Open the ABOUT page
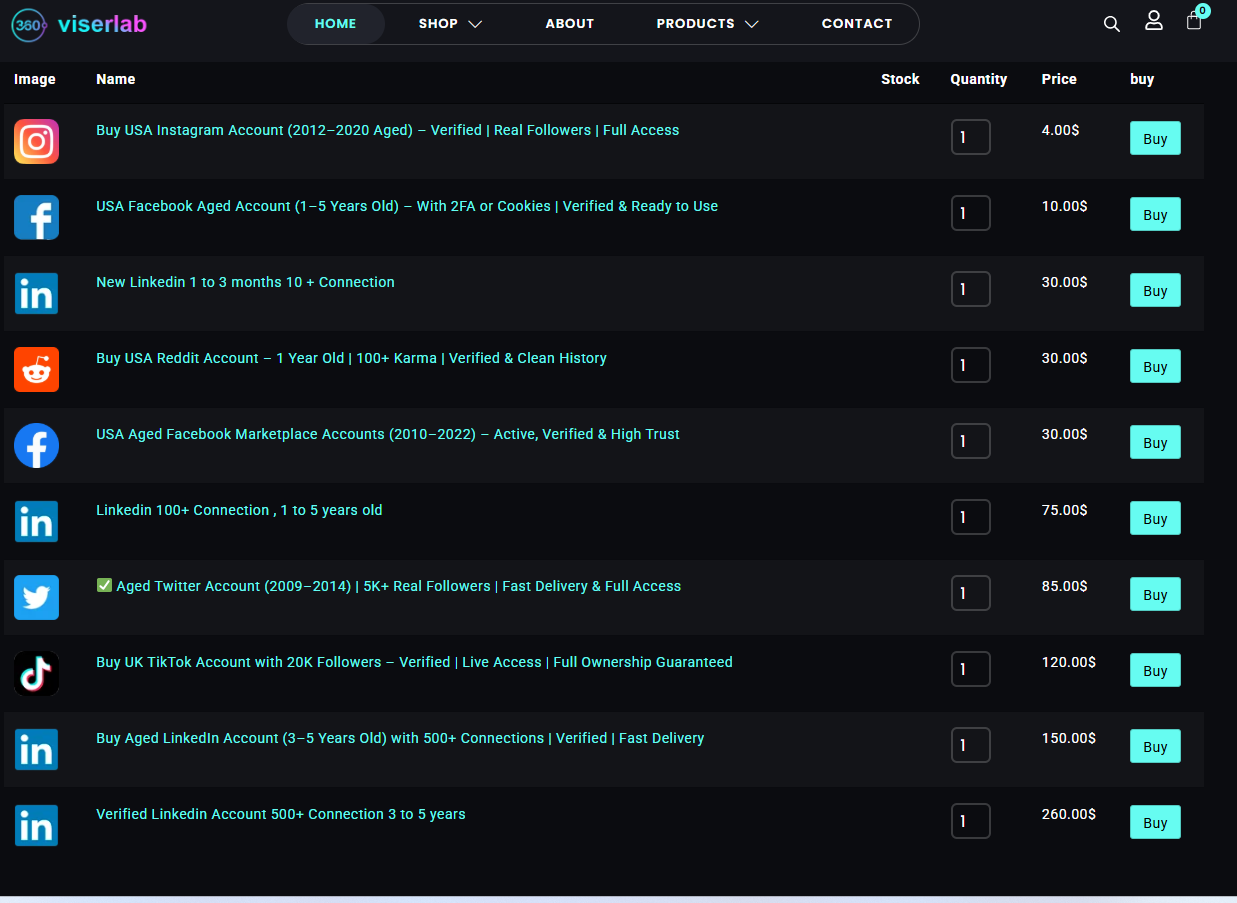 pyautogui.click(x=570, y=24)
